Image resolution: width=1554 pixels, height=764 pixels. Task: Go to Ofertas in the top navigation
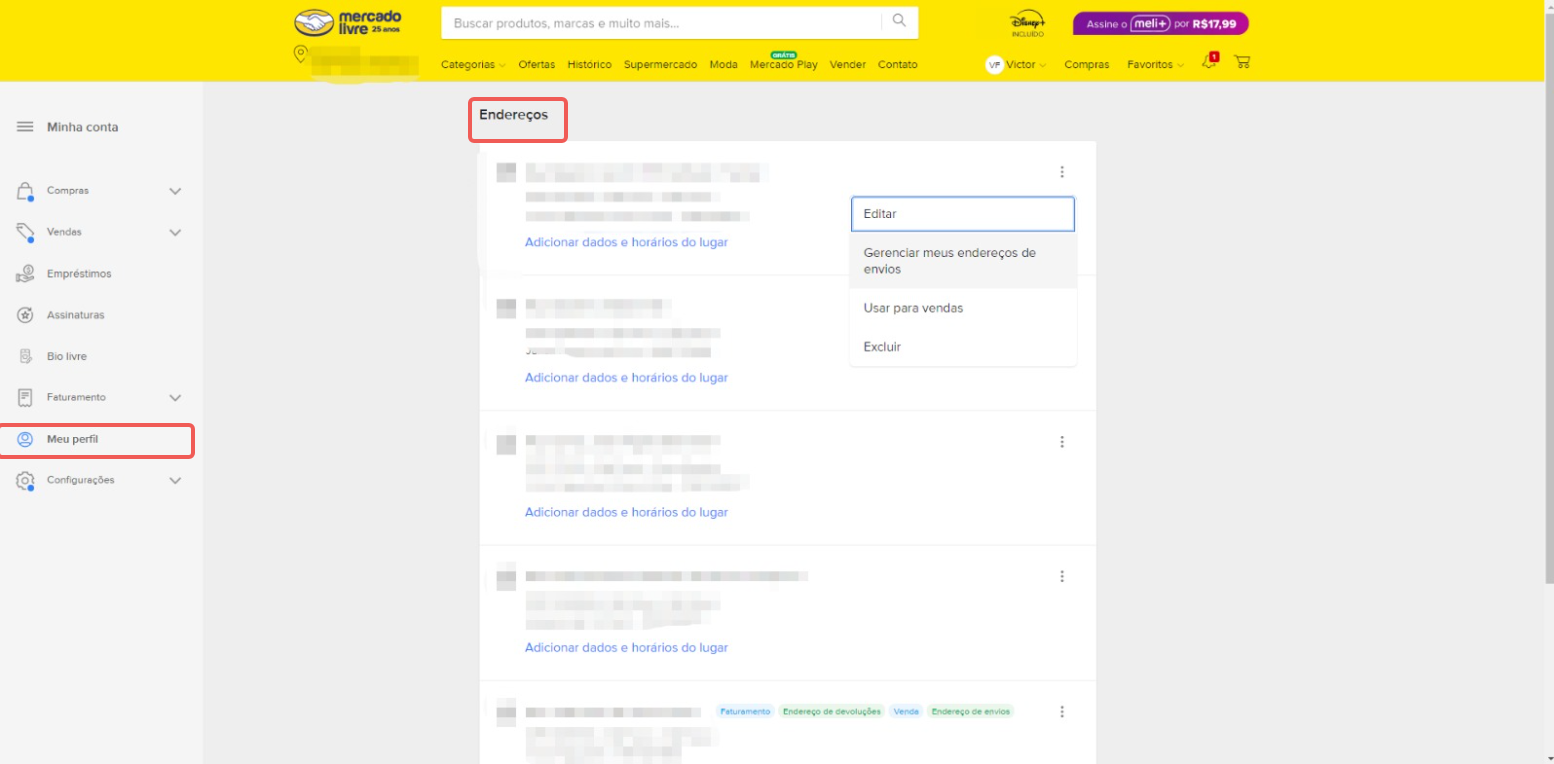[536, 64]
